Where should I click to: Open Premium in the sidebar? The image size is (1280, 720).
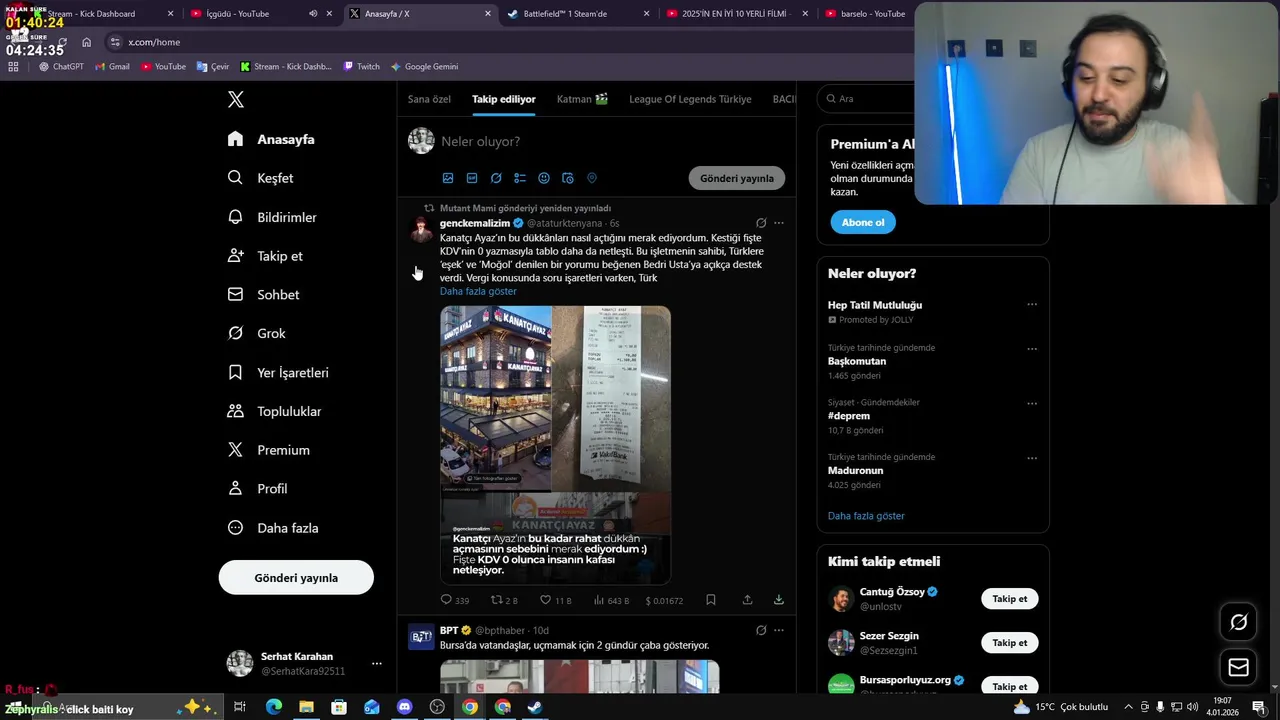coord(268,450)
